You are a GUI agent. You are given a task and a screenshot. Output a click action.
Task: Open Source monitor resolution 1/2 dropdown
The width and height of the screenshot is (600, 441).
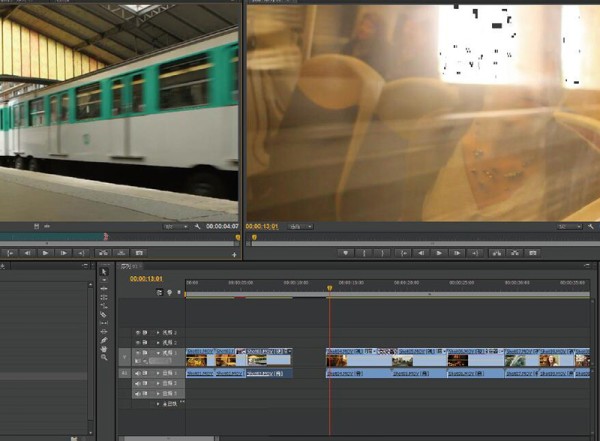[x=176, y=227]
